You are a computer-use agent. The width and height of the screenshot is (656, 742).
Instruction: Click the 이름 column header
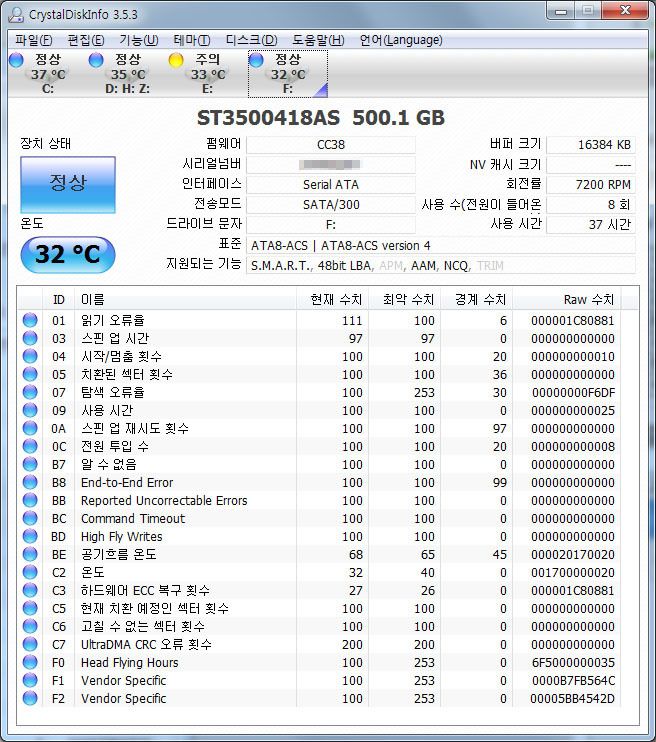[x=186, y=300]
